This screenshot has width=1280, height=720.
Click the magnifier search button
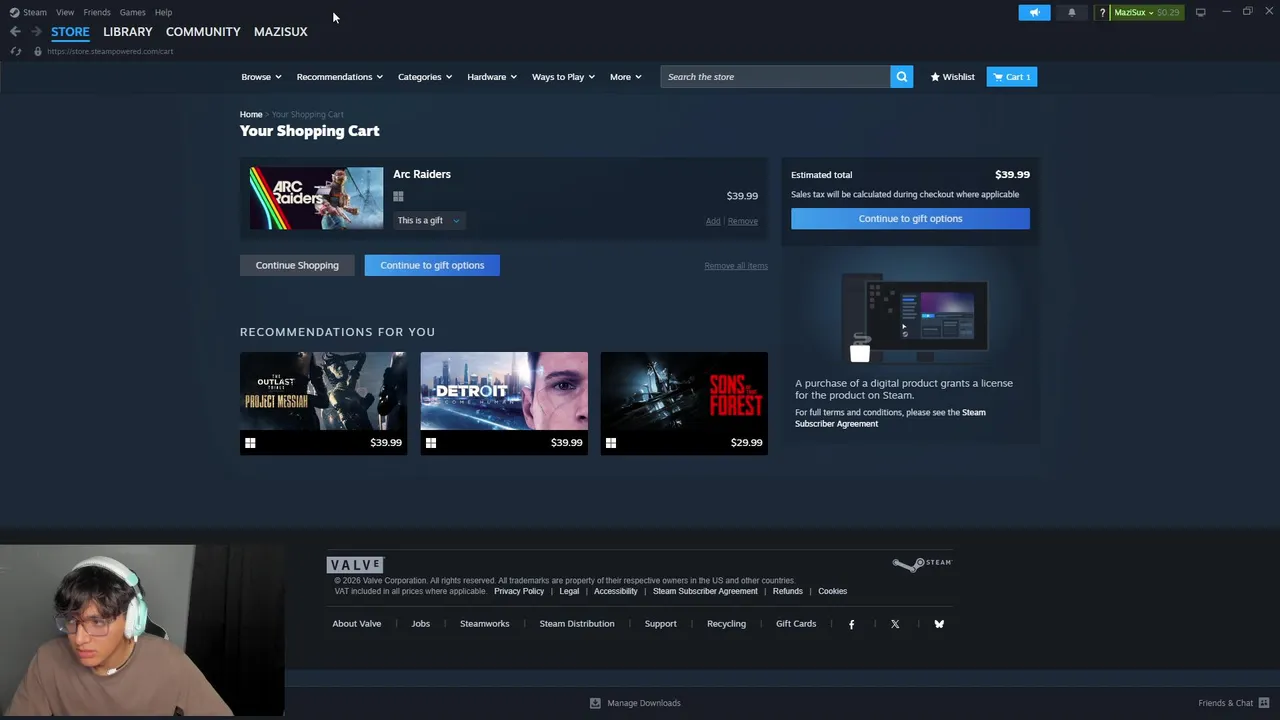pyautogui.click(x=901, y=77)
